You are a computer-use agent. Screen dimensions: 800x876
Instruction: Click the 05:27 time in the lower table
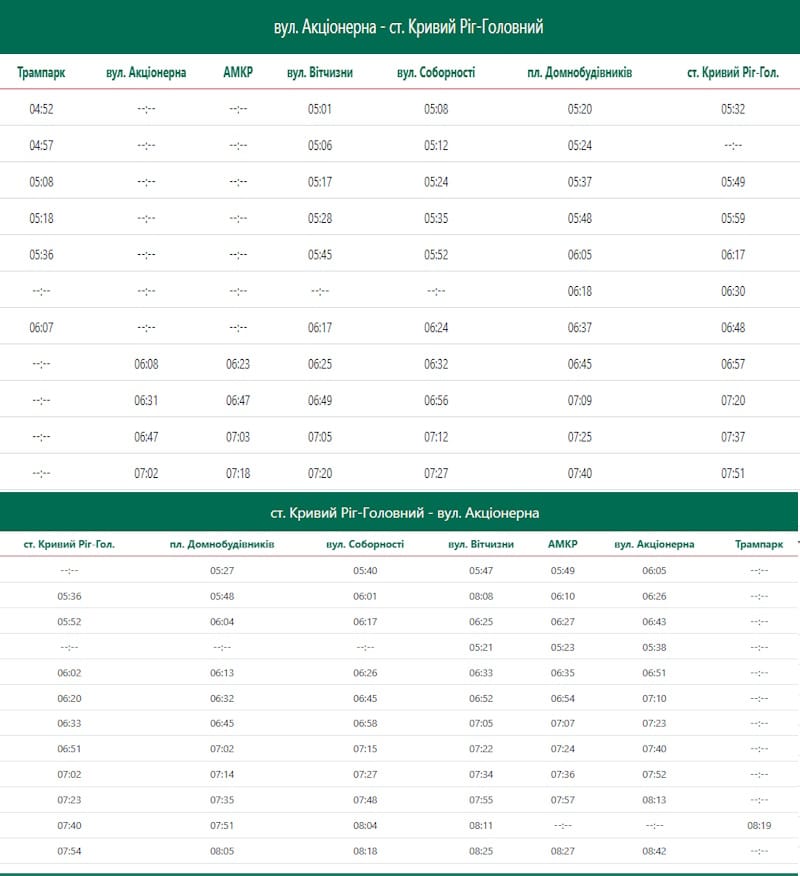(x=222, y=571)
